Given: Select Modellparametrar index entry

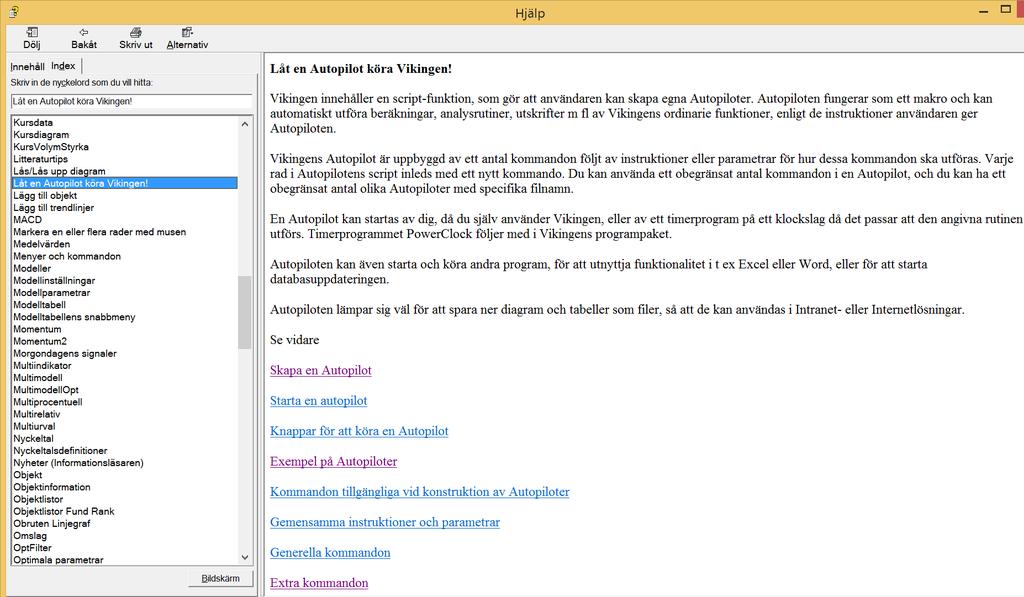Looking at the screenshot, I should pos(52,293).
